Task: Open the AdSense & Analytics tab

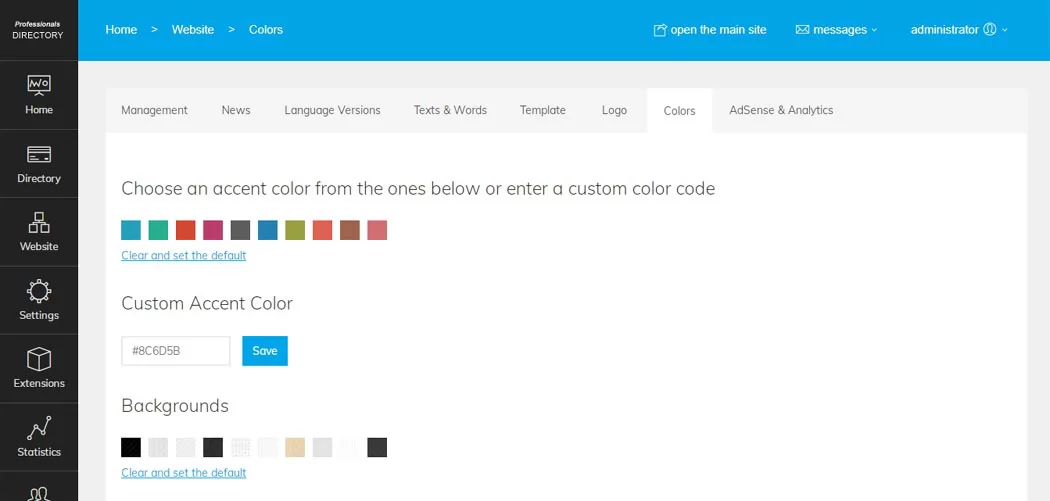Action: [781, 111]
